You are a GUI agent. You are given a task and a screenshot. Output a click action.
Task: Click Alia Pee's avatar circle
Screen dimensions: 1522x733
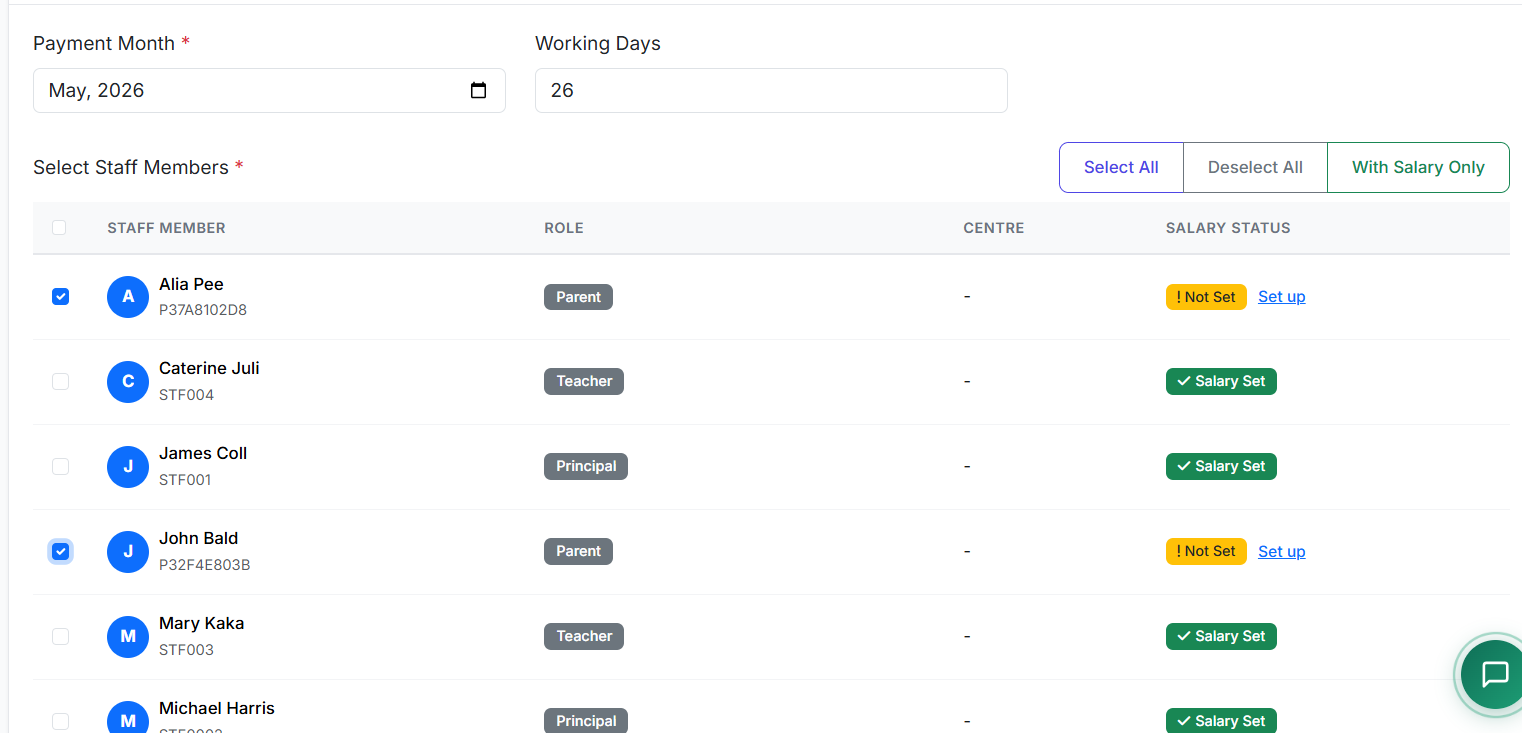coord(128,297)
